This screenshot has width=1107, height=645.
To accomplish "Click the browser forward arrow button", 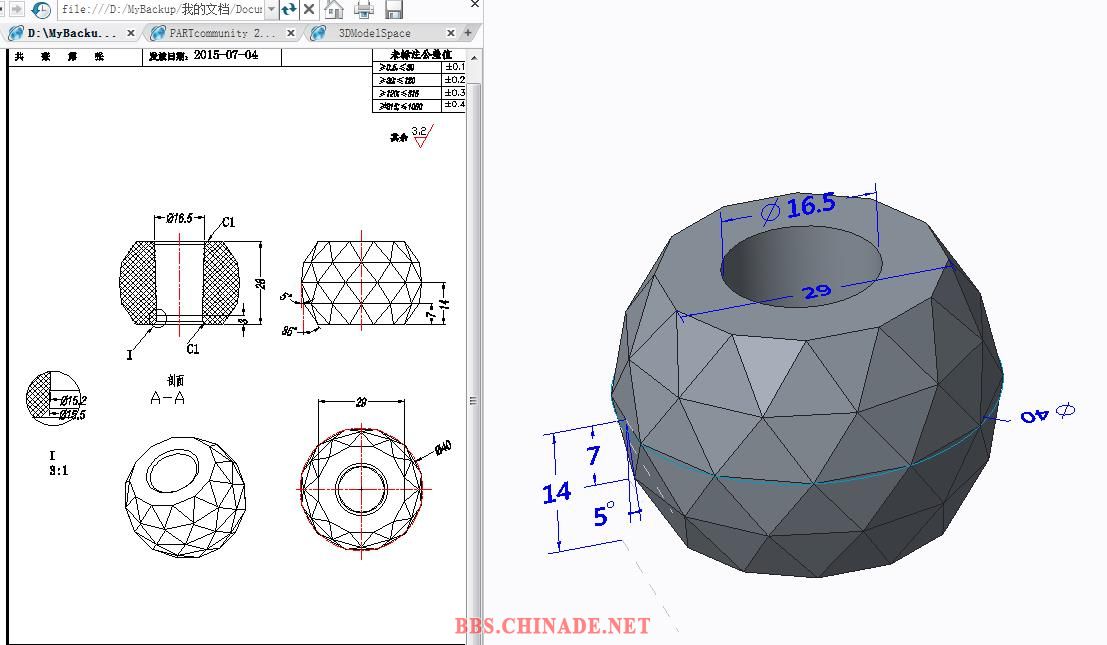I will [x=16, y=10].
